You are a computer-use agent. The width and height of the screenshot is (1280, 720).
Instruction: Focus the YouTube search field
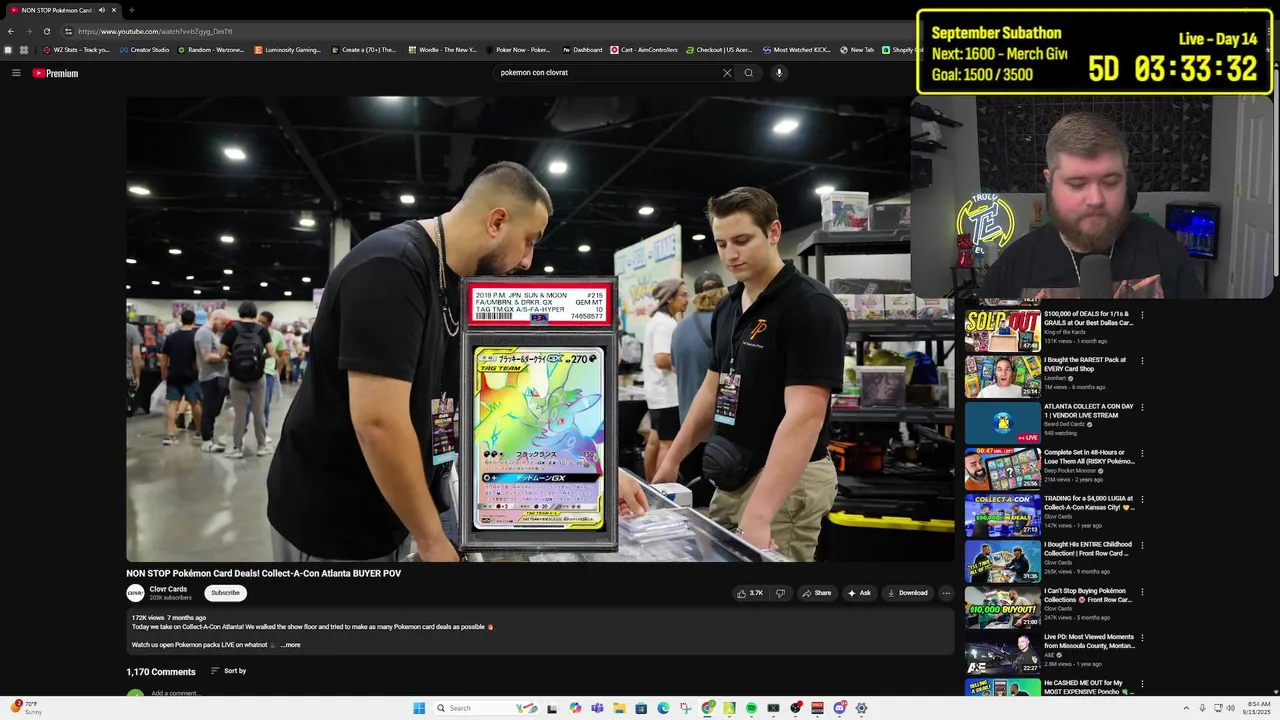[608, 73]
